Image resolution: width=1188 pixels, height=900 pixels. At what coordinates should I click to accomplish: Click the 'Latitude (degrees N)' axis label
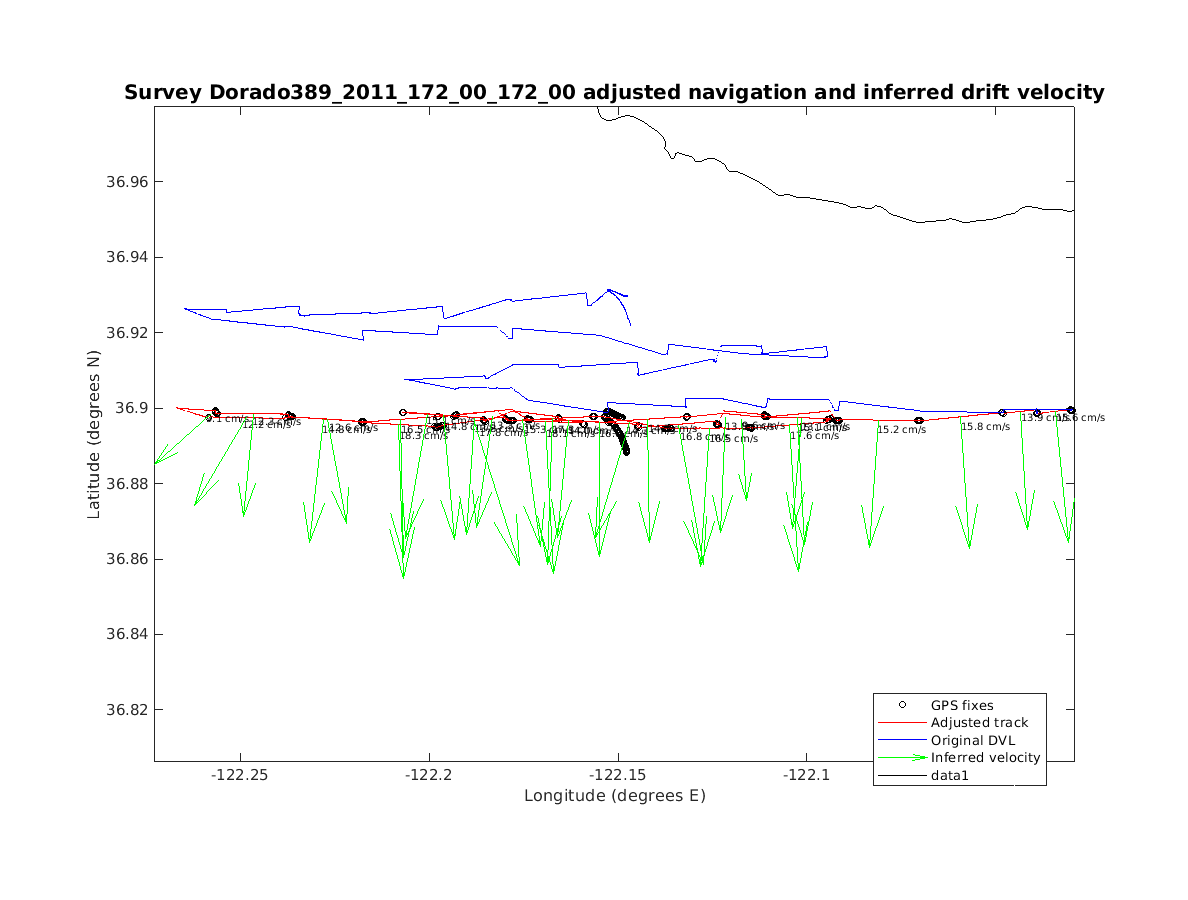pos(94,433)
